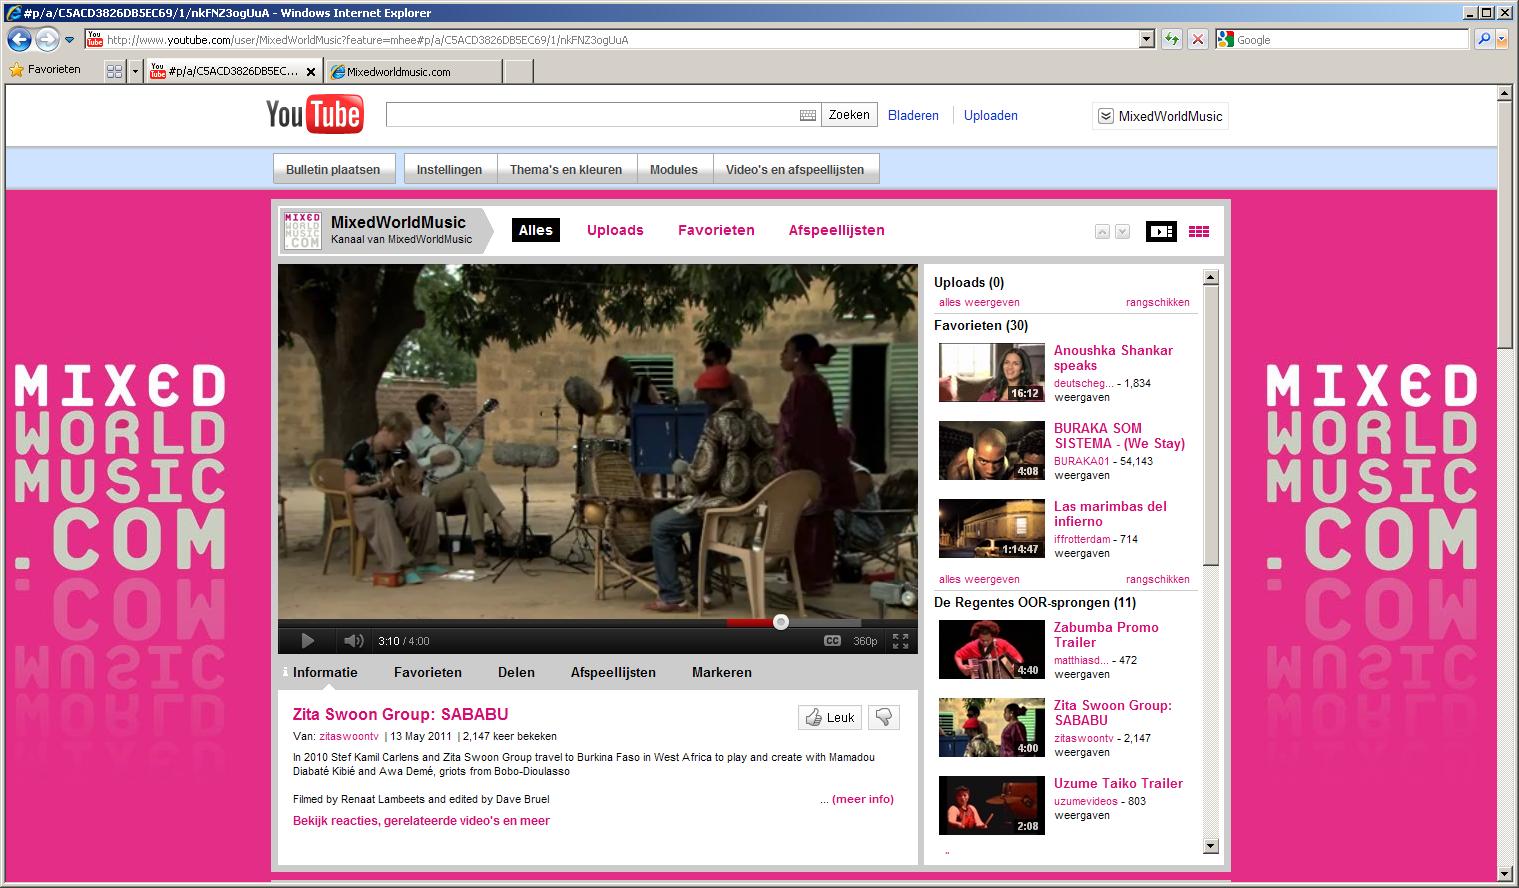The image size is (1519, 888).
Task: Open the Las marimbas del infierno thumbnail
Action: pos(991,528)
